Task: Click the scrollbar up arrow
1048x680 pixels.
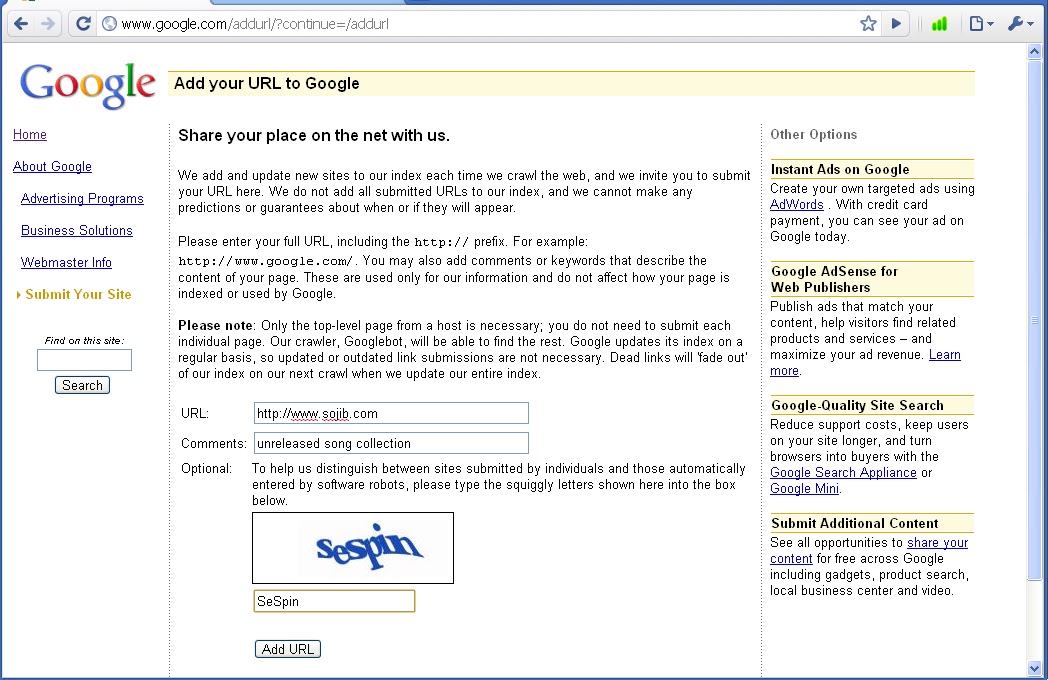Action: coord(1034,51)
